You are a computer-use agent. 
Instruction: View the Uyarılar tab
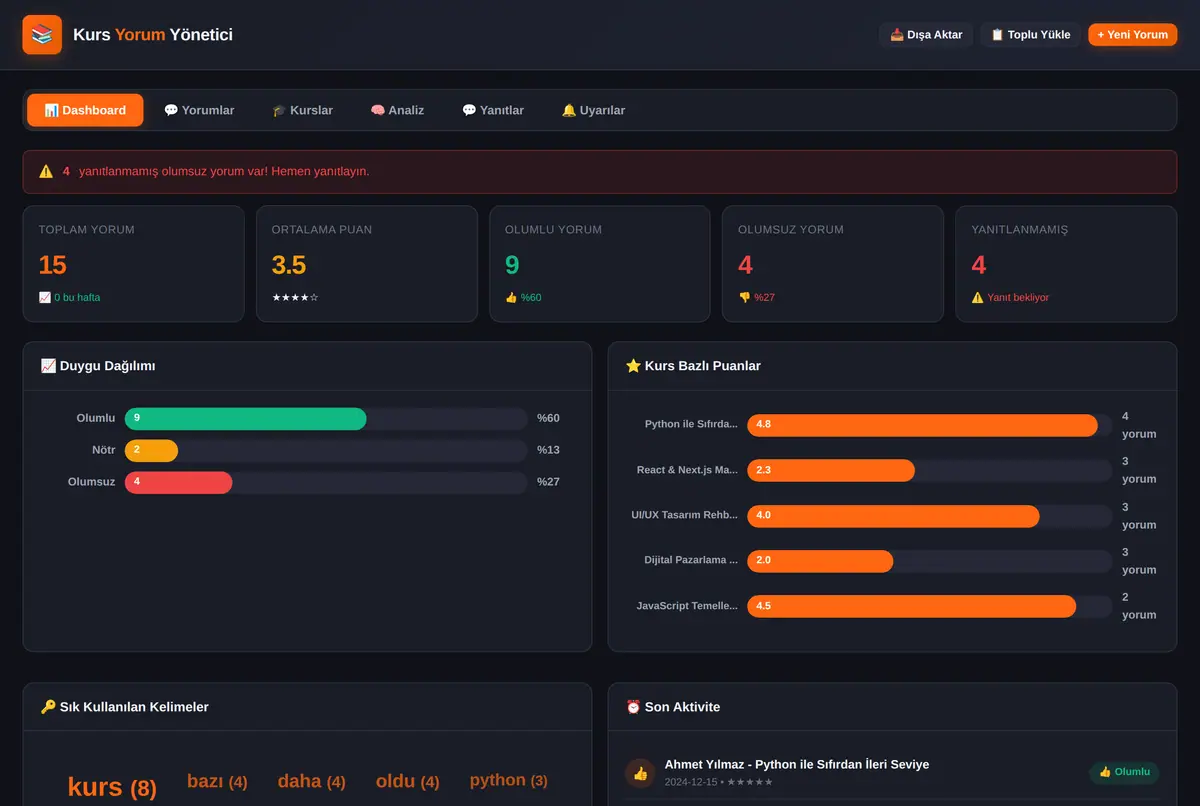click(593, 110)
